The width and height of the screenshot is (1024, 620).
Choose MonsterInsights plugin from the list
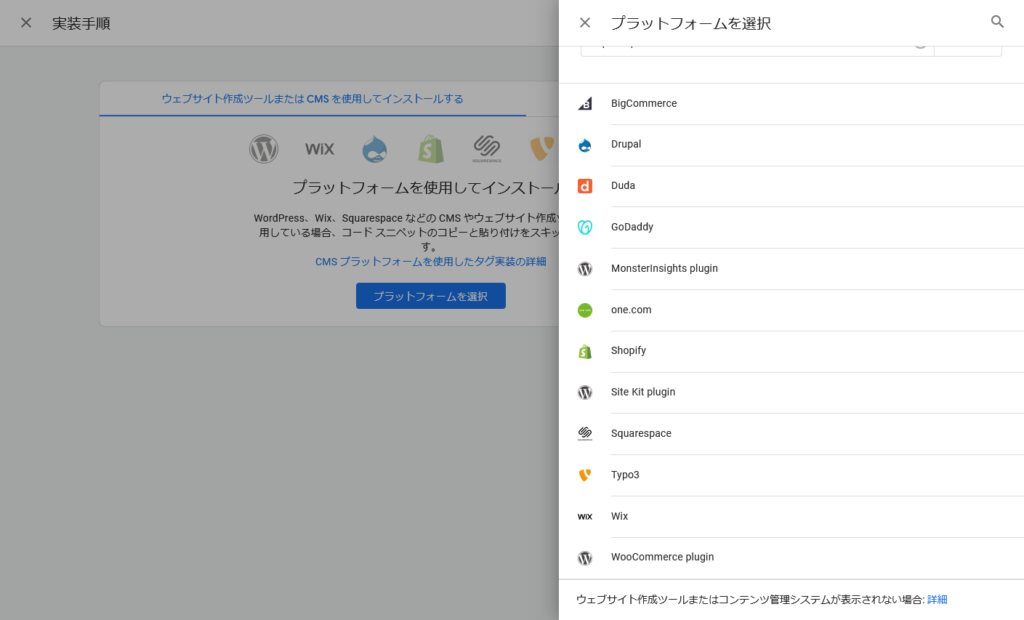pos(664,268)
